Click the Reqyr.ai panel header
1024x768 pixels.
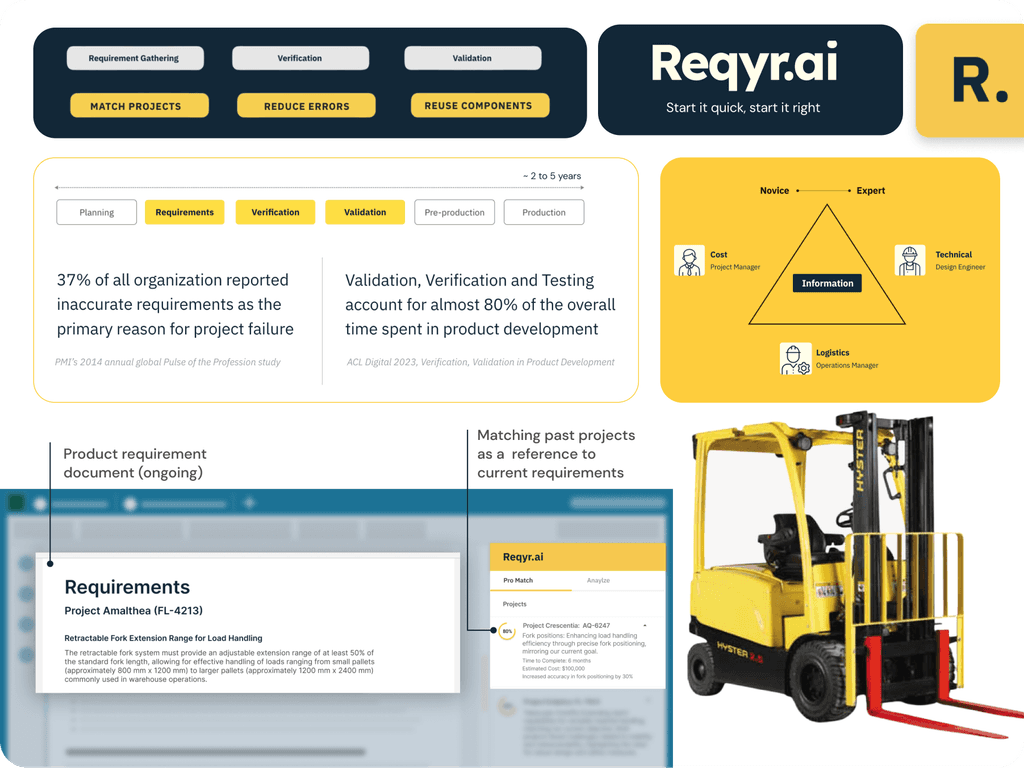577,557
